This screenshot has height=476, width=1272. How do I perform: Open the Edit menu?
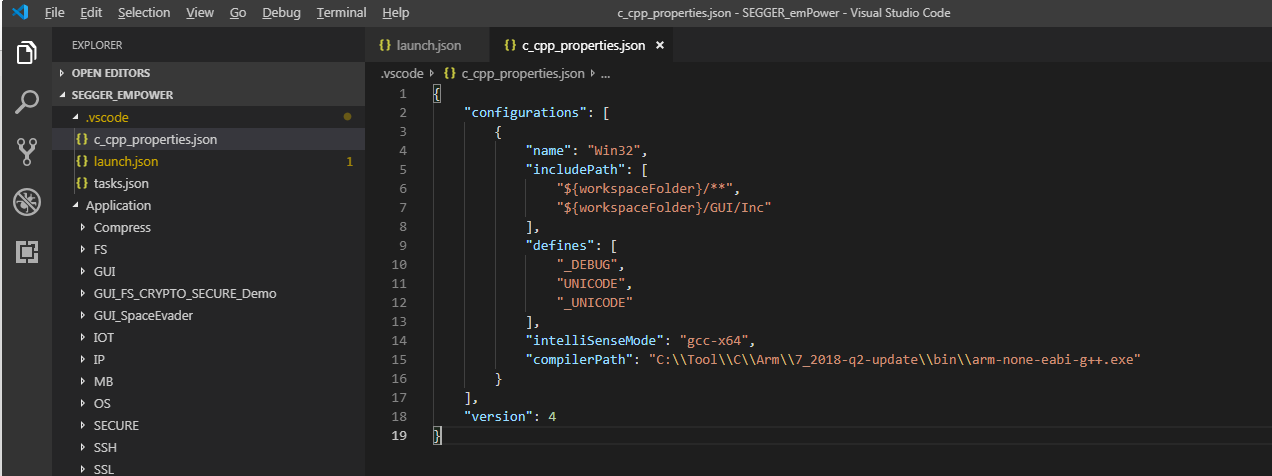(x=91, y=13)
